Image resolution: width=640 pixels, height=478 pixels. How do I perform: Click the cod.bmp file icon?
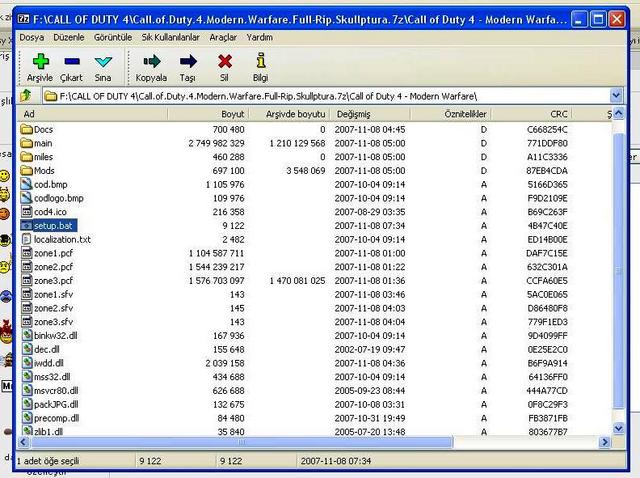coord(27,185)
